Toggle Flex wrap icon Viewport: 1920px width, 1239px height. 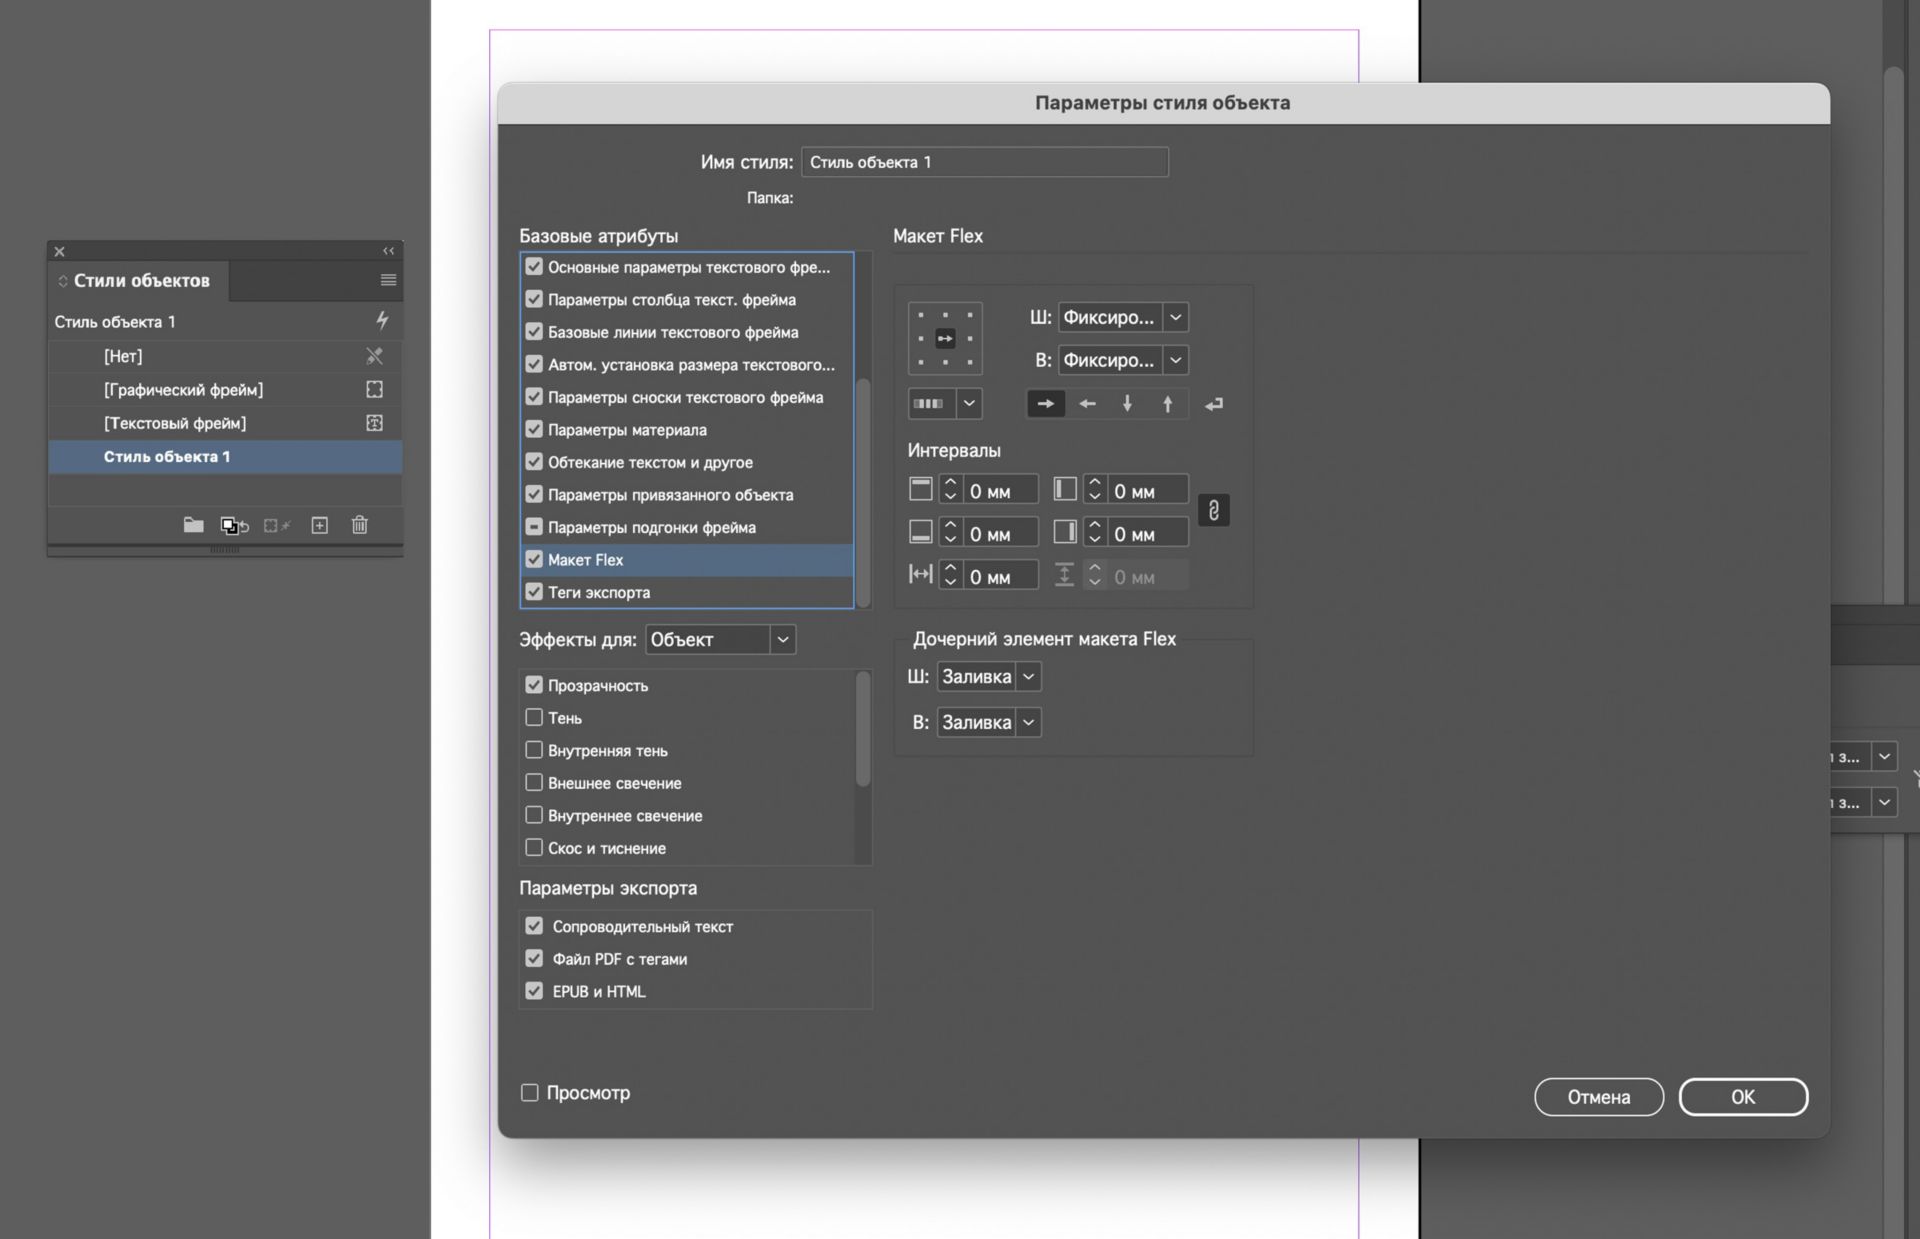click(1213, 404)
